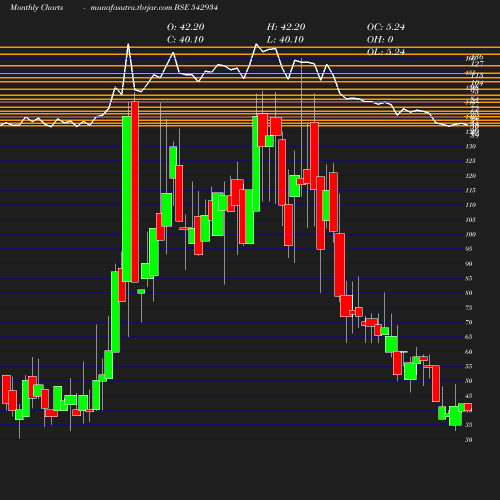
Task: Click the 100 price axis label
Action: (x=470, y=234)
